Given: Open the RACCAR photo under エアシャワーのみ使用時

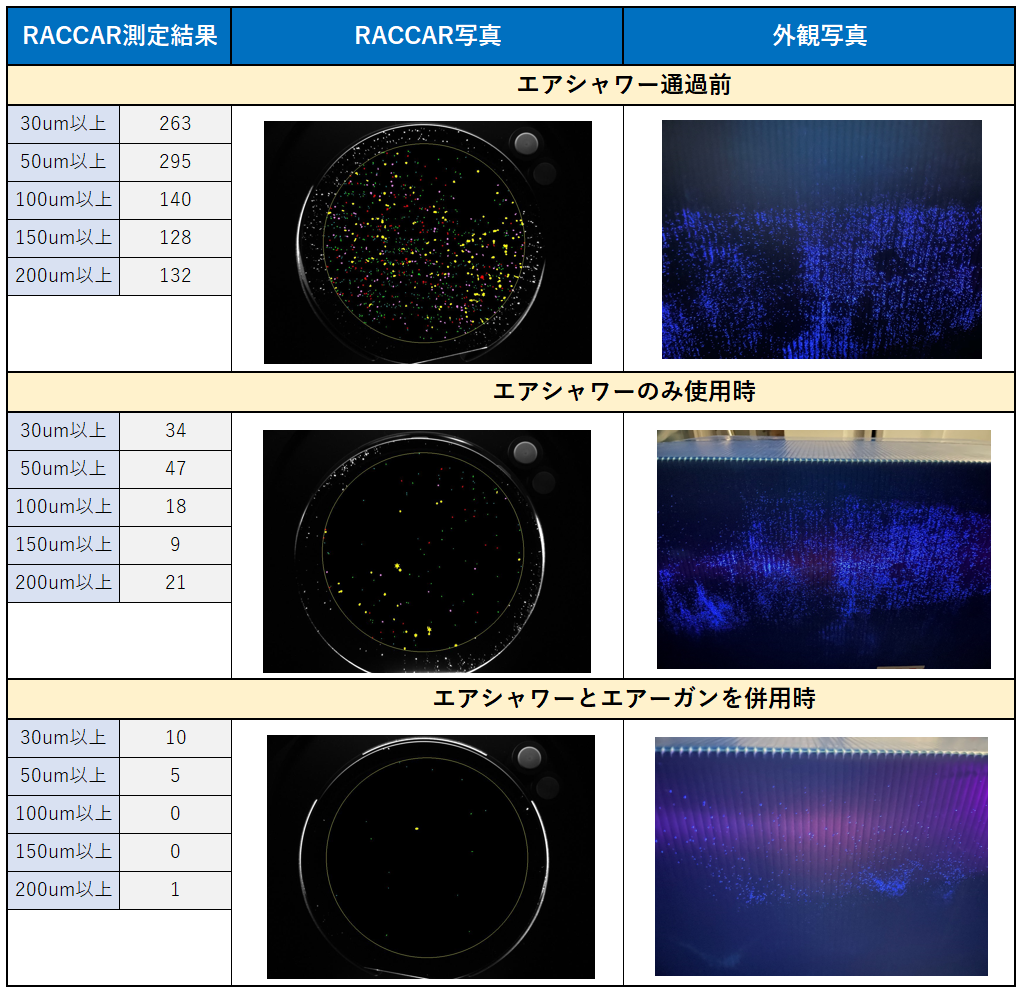Looking at the screenshot, I should coord(427,551).
